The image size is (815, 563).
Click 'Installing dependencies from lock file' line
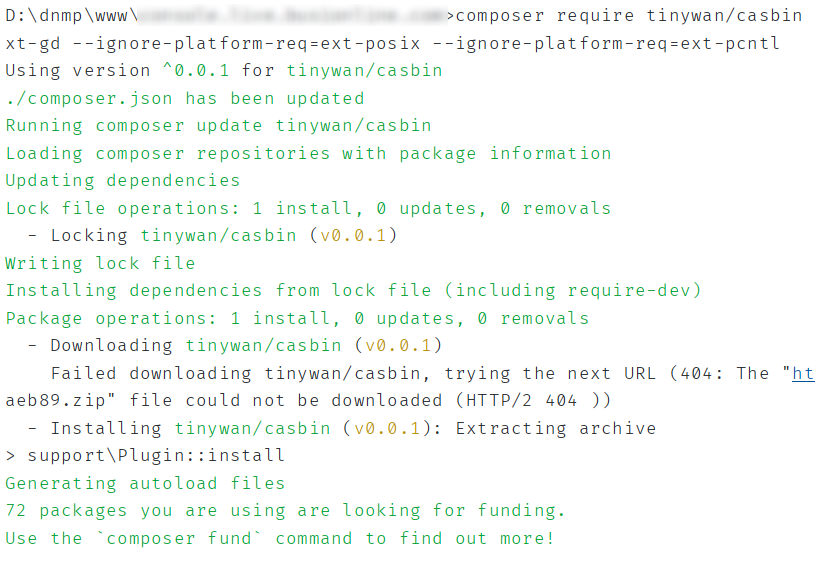[353, 291]
